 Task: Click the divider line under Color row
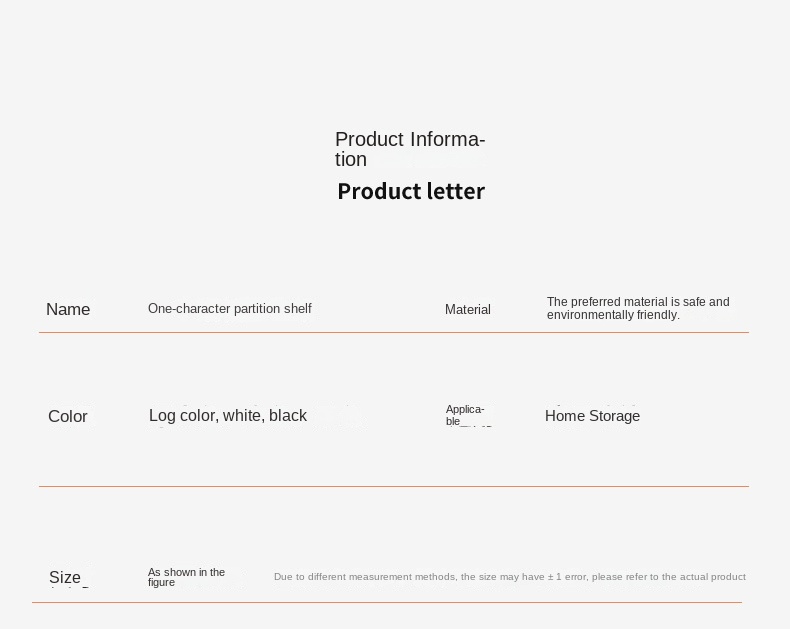coord(394,486)
